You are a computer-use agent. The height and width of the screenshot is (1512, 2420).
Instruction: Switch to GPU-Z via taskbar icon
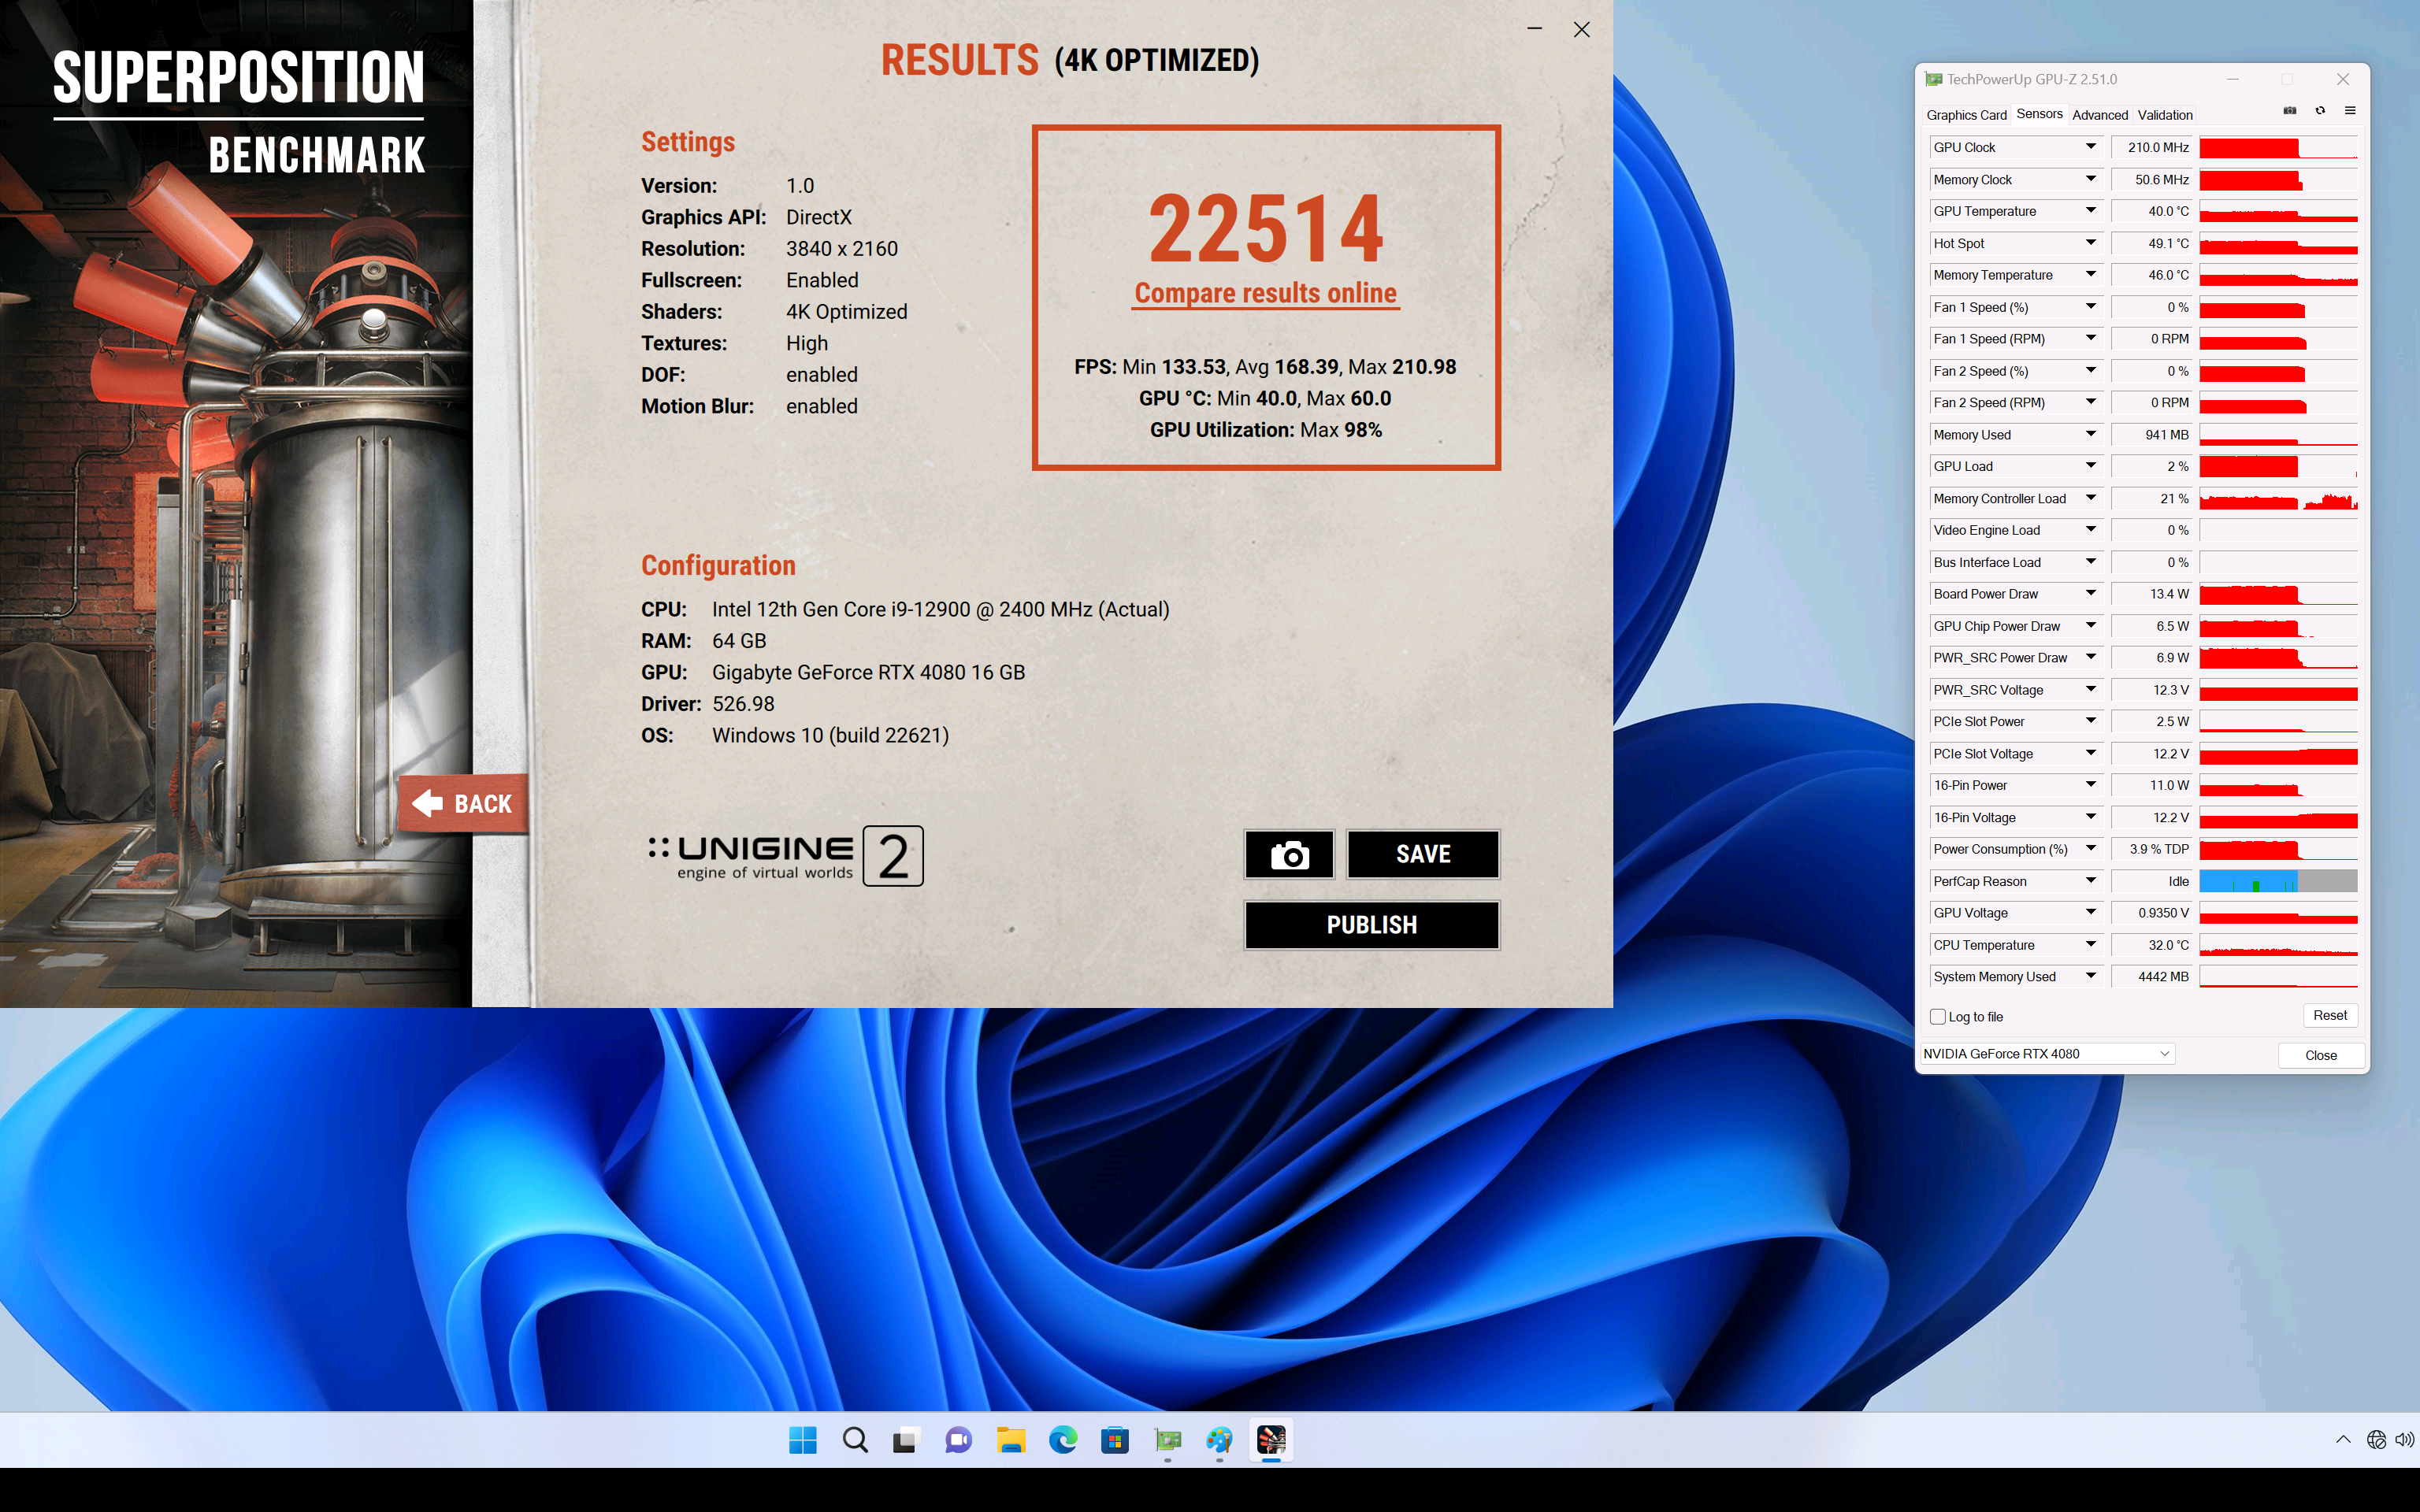[x=1167, y=1440]
